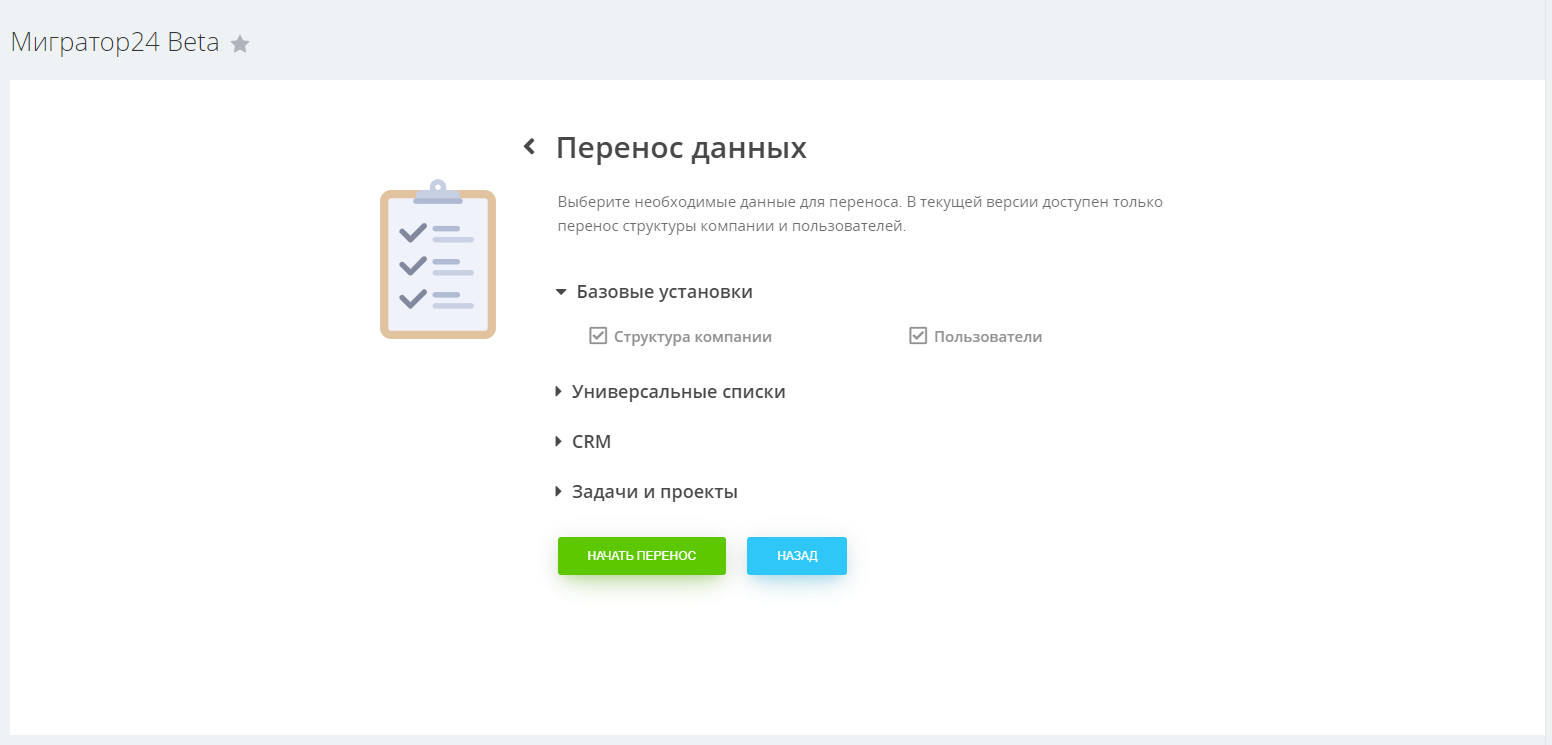Open the Задачи и проекты section title

click(654, 492)
